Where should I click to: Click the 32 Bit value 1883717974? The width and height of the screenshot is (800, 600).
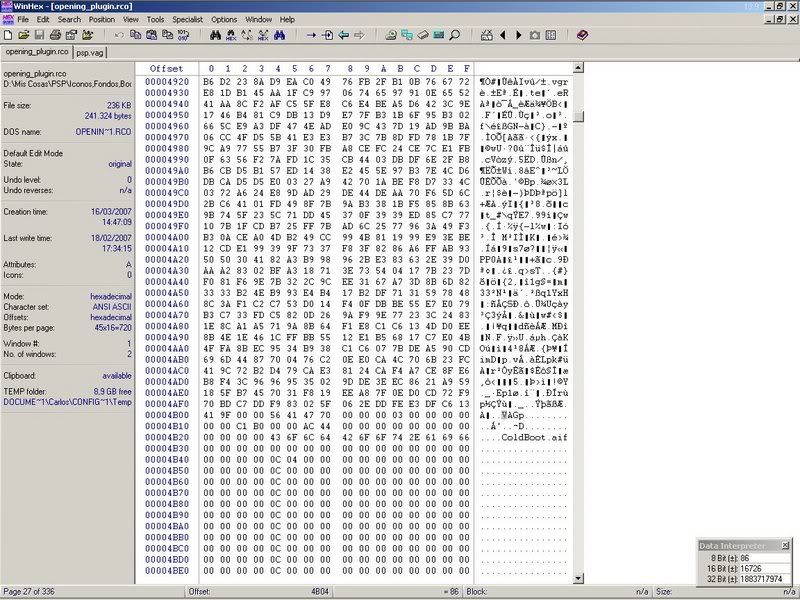[x=760, y=579]
